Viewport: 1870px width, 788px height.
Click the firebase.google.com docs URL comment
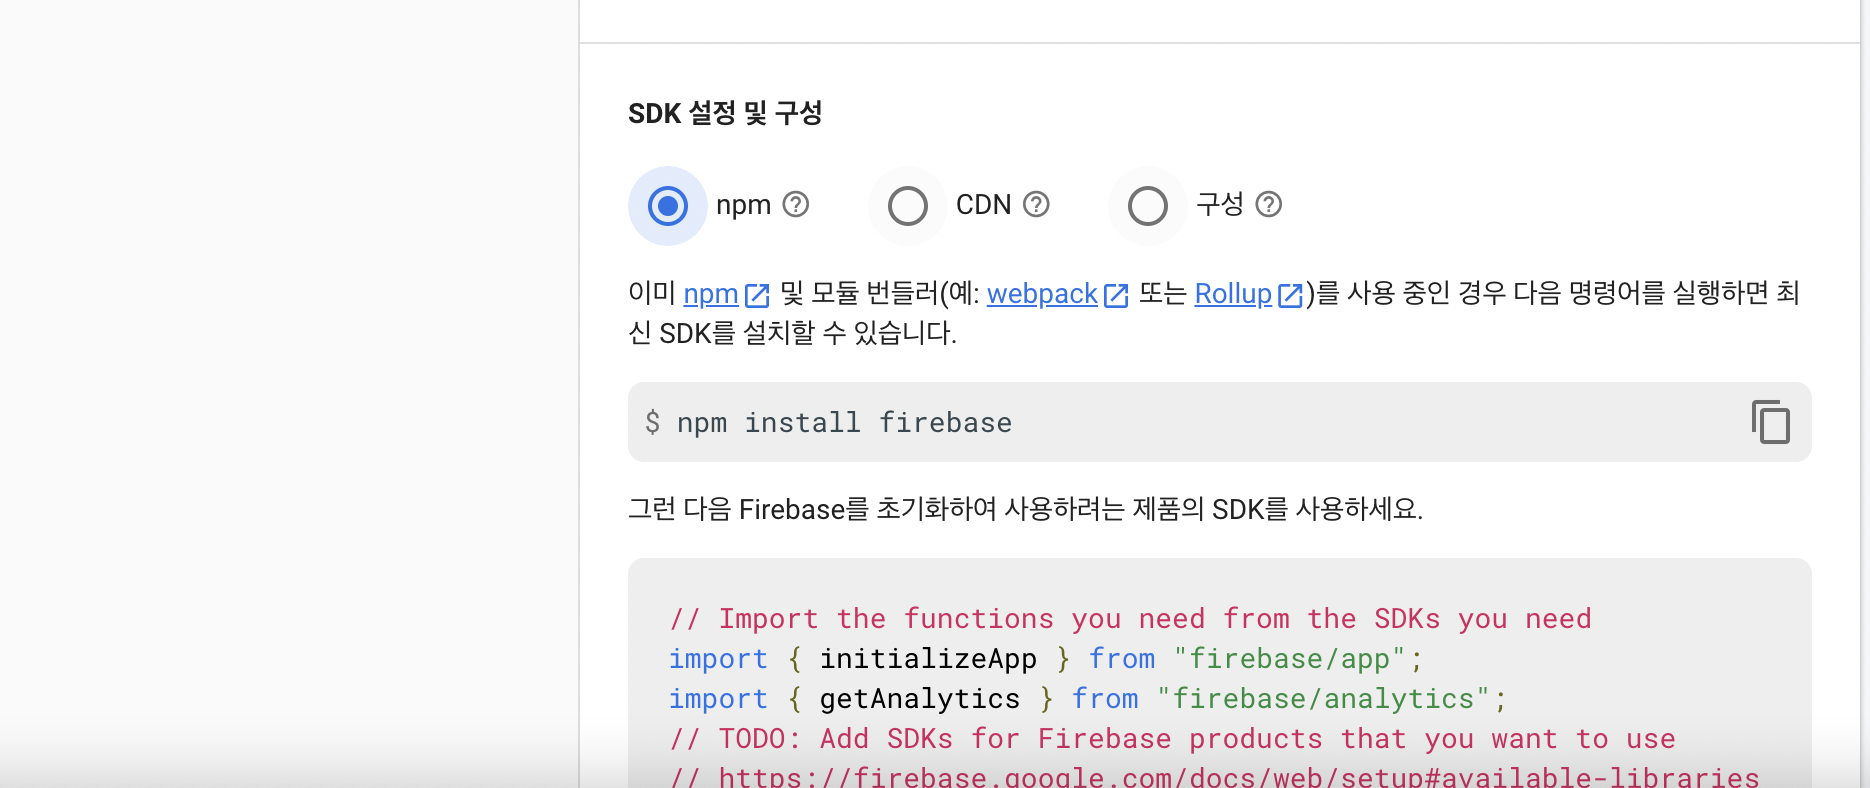pos(1214,776)
